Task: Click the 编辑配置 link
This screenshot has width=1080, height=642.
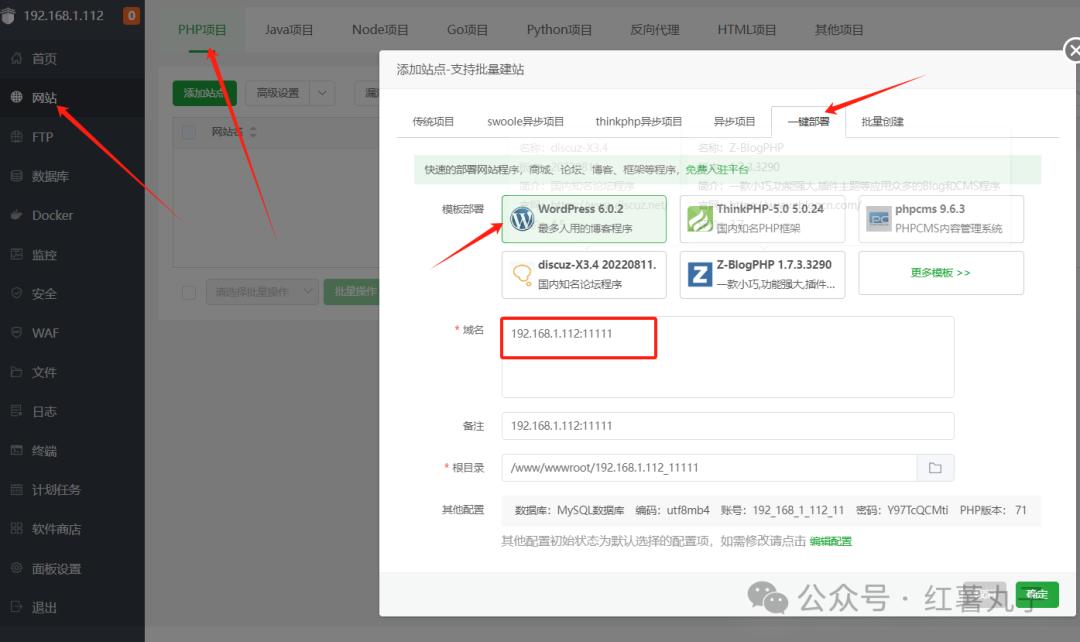Action: pos(831,541)
